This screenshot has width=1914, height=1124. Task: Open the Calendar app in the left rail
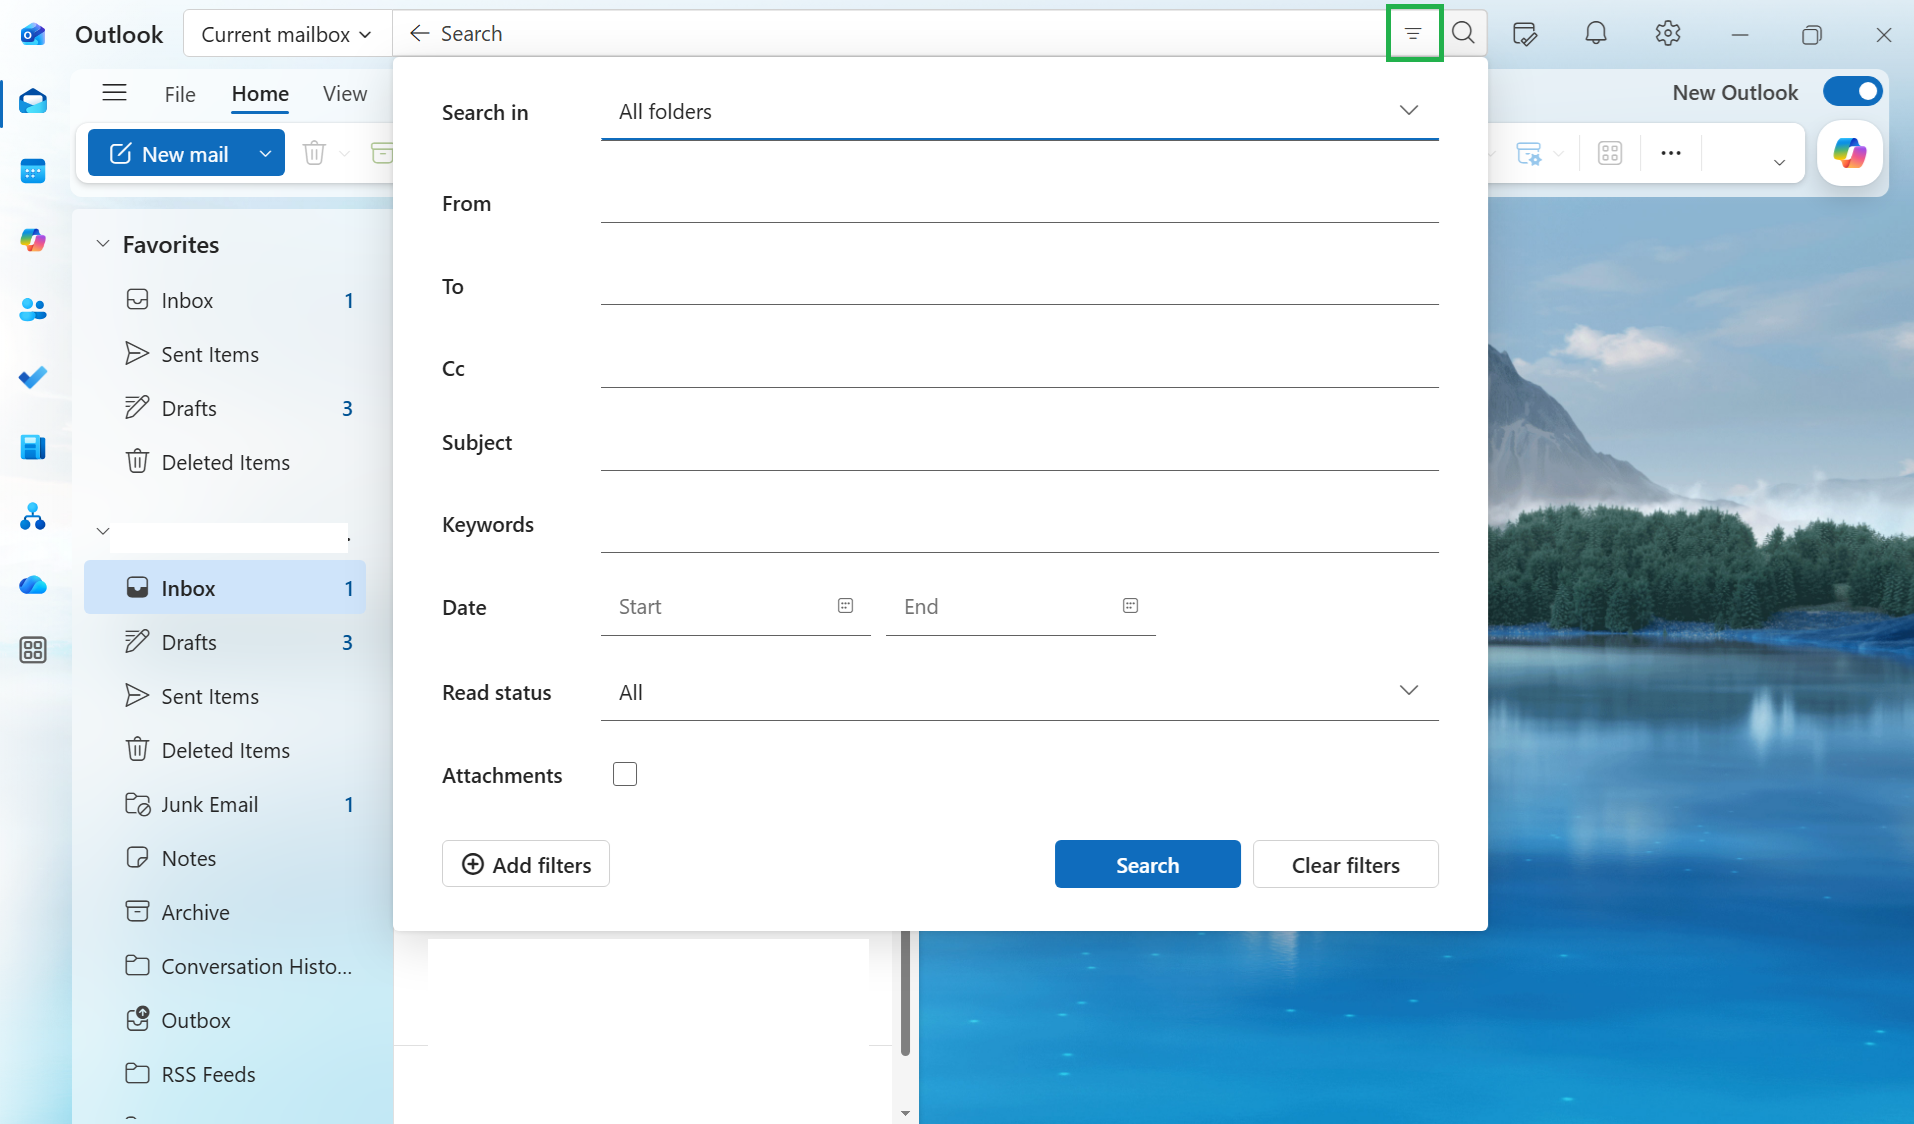33,171
